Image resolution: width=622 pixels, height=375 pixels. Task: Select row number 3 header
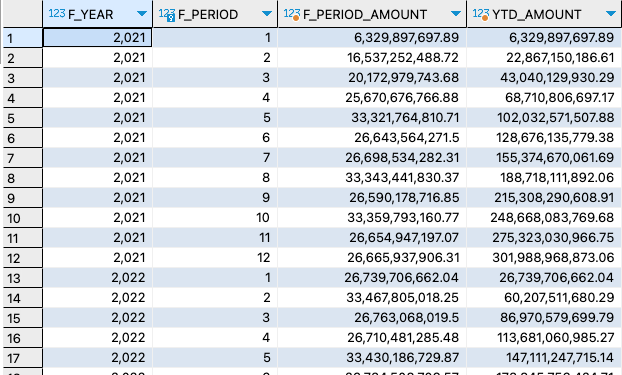(x=23, y=78)
